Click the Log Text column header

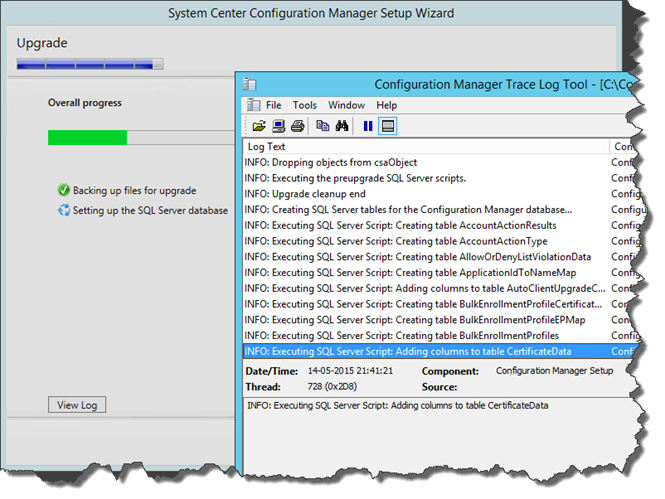(426, 146)
